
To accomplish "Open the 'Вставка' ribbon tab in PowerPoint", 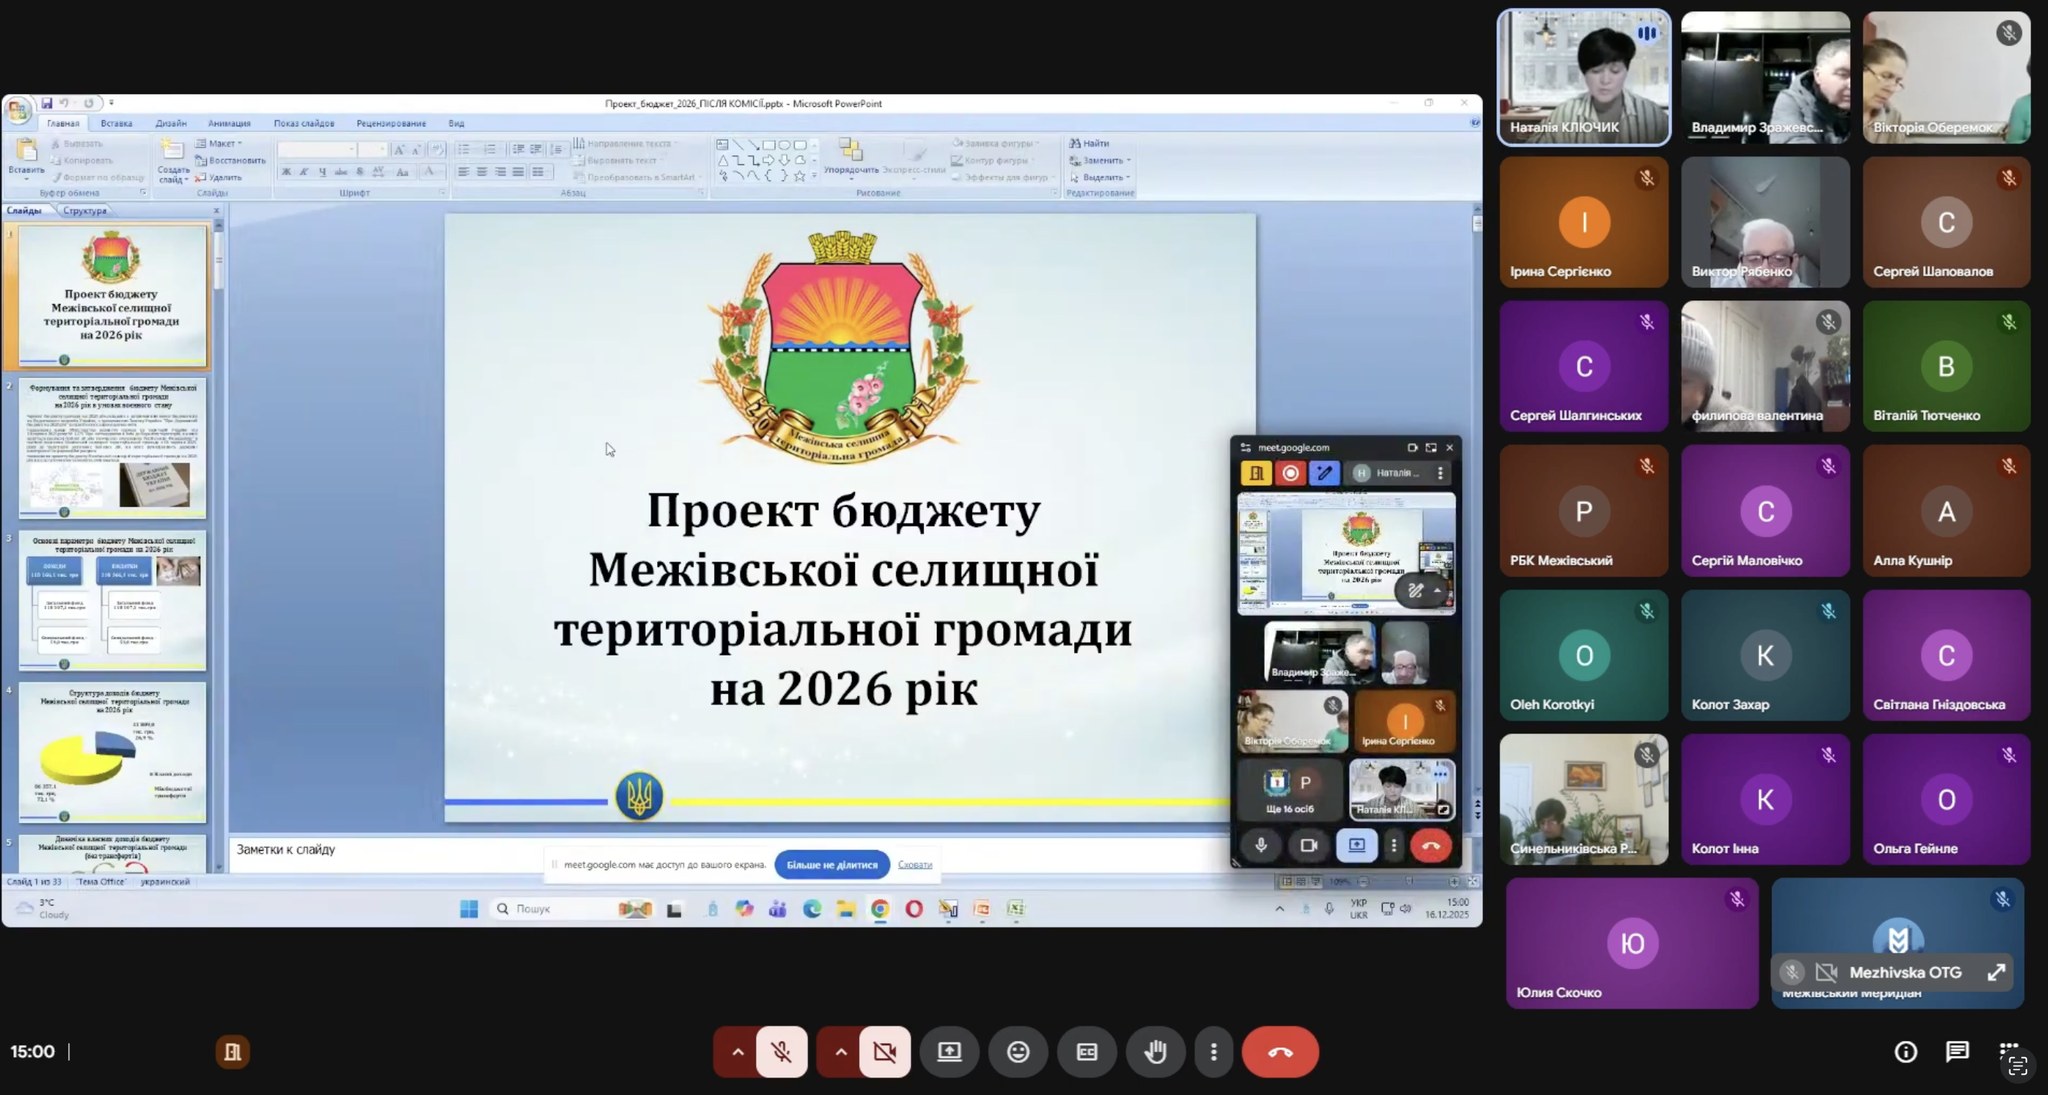I will pyautogui.click(x=116, y=123).
